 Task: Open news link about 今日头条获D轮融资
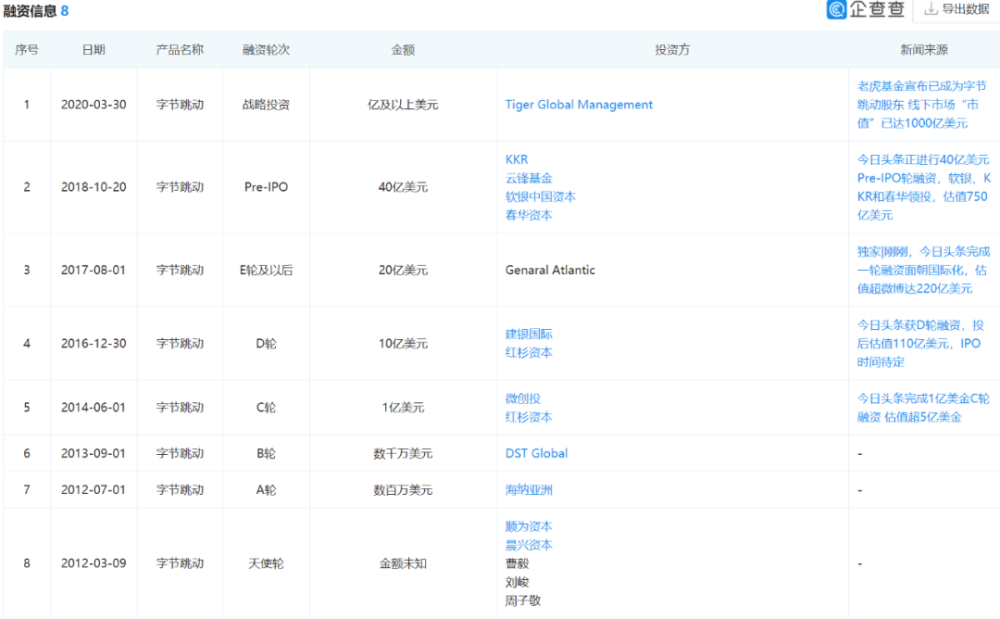coord(920,343)
